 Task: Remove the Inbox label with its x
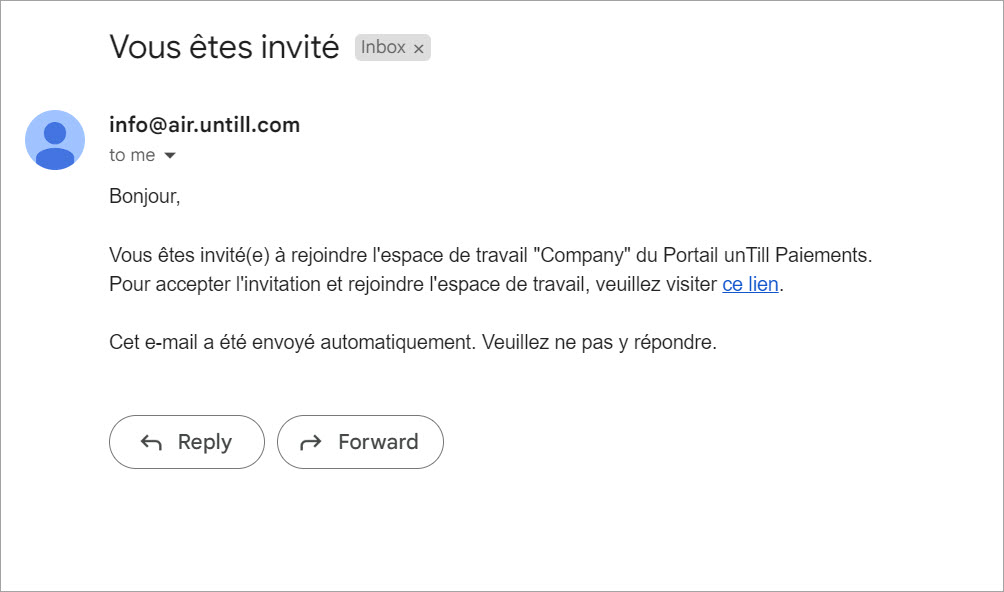(x=419, y=48)
